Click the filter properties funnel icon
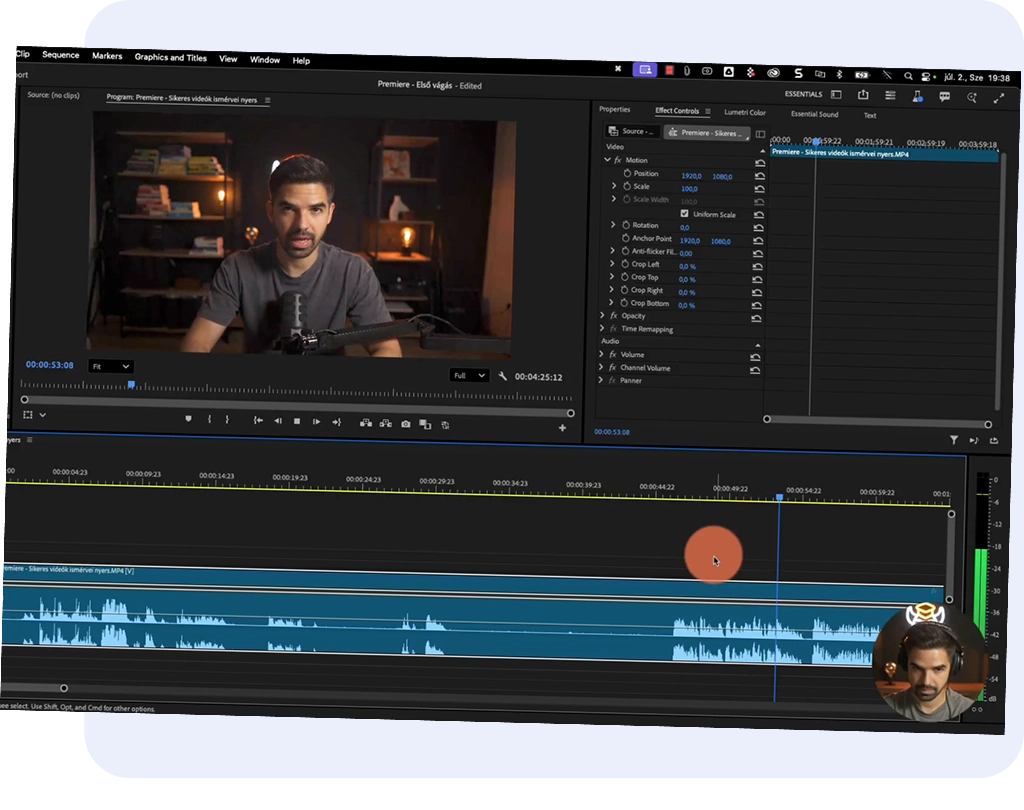 pos(953,440)
